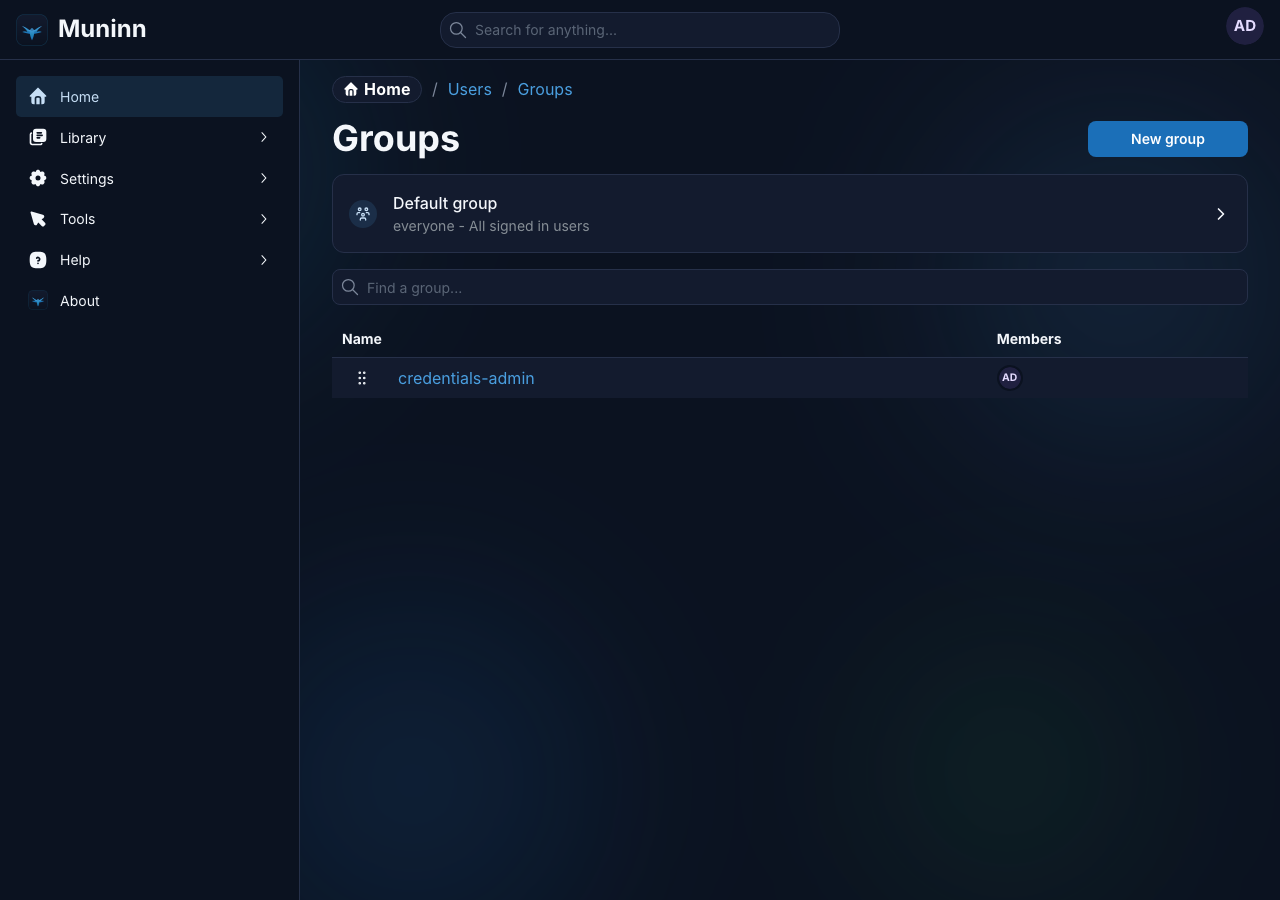This screenshot has width=1280, height=900.
Task: Focus the Search for anything field
Action: coord(640,30)
